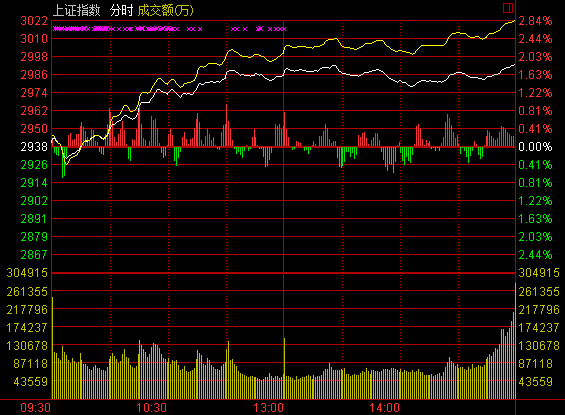Click the 2.84% top percentage label

click(535, 21)
